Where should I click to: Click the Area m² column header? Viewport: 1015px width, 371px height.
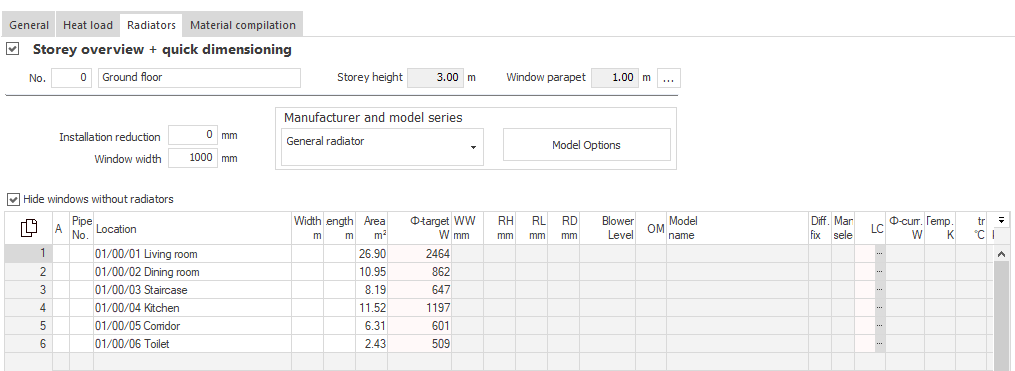pos(372,229)
